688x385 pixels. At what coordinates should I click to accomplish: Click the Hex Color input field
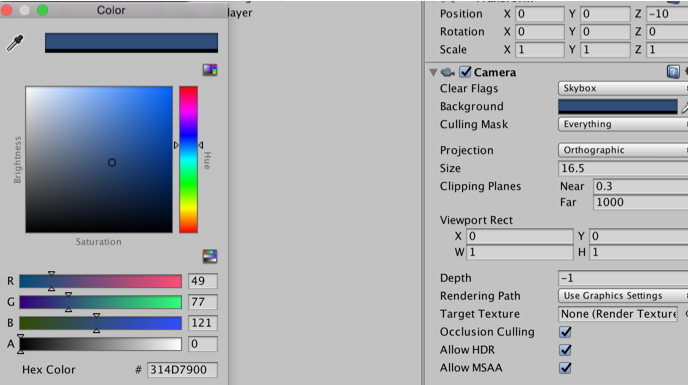click(x=182, y=370)
